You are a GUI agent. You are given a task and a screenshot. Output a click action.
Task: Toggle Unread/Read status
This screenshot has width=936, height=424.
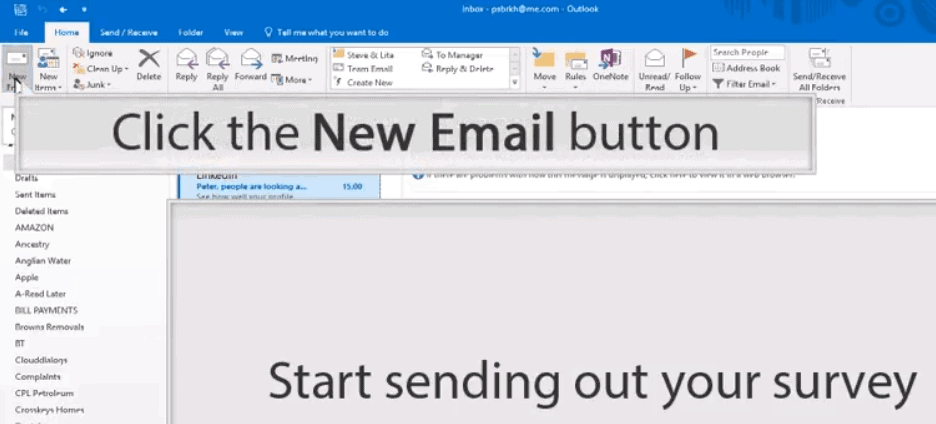pyautogui.click(x=654, y=70)
